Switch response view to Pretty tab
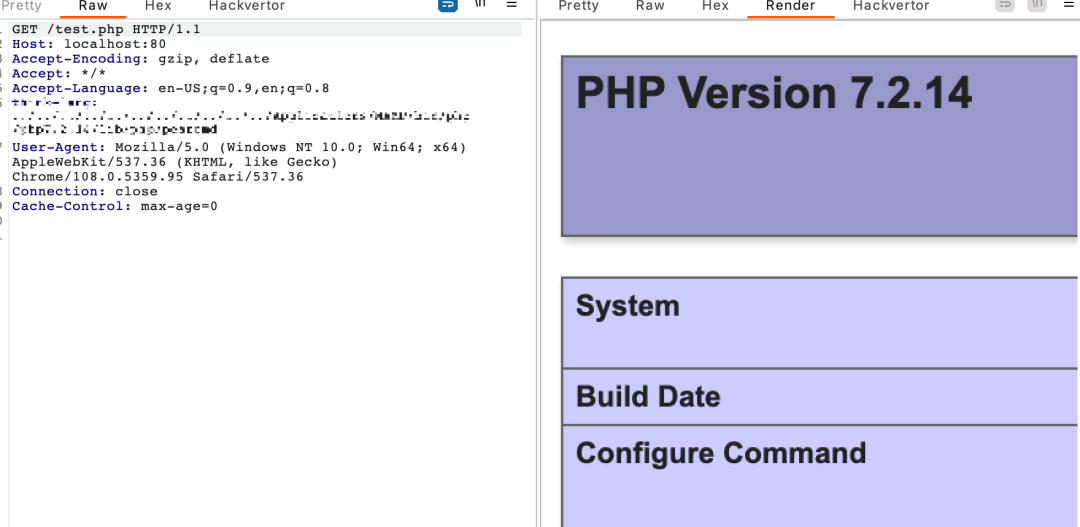The height and width of the screenshot is (527, 1080). point(579,6)
